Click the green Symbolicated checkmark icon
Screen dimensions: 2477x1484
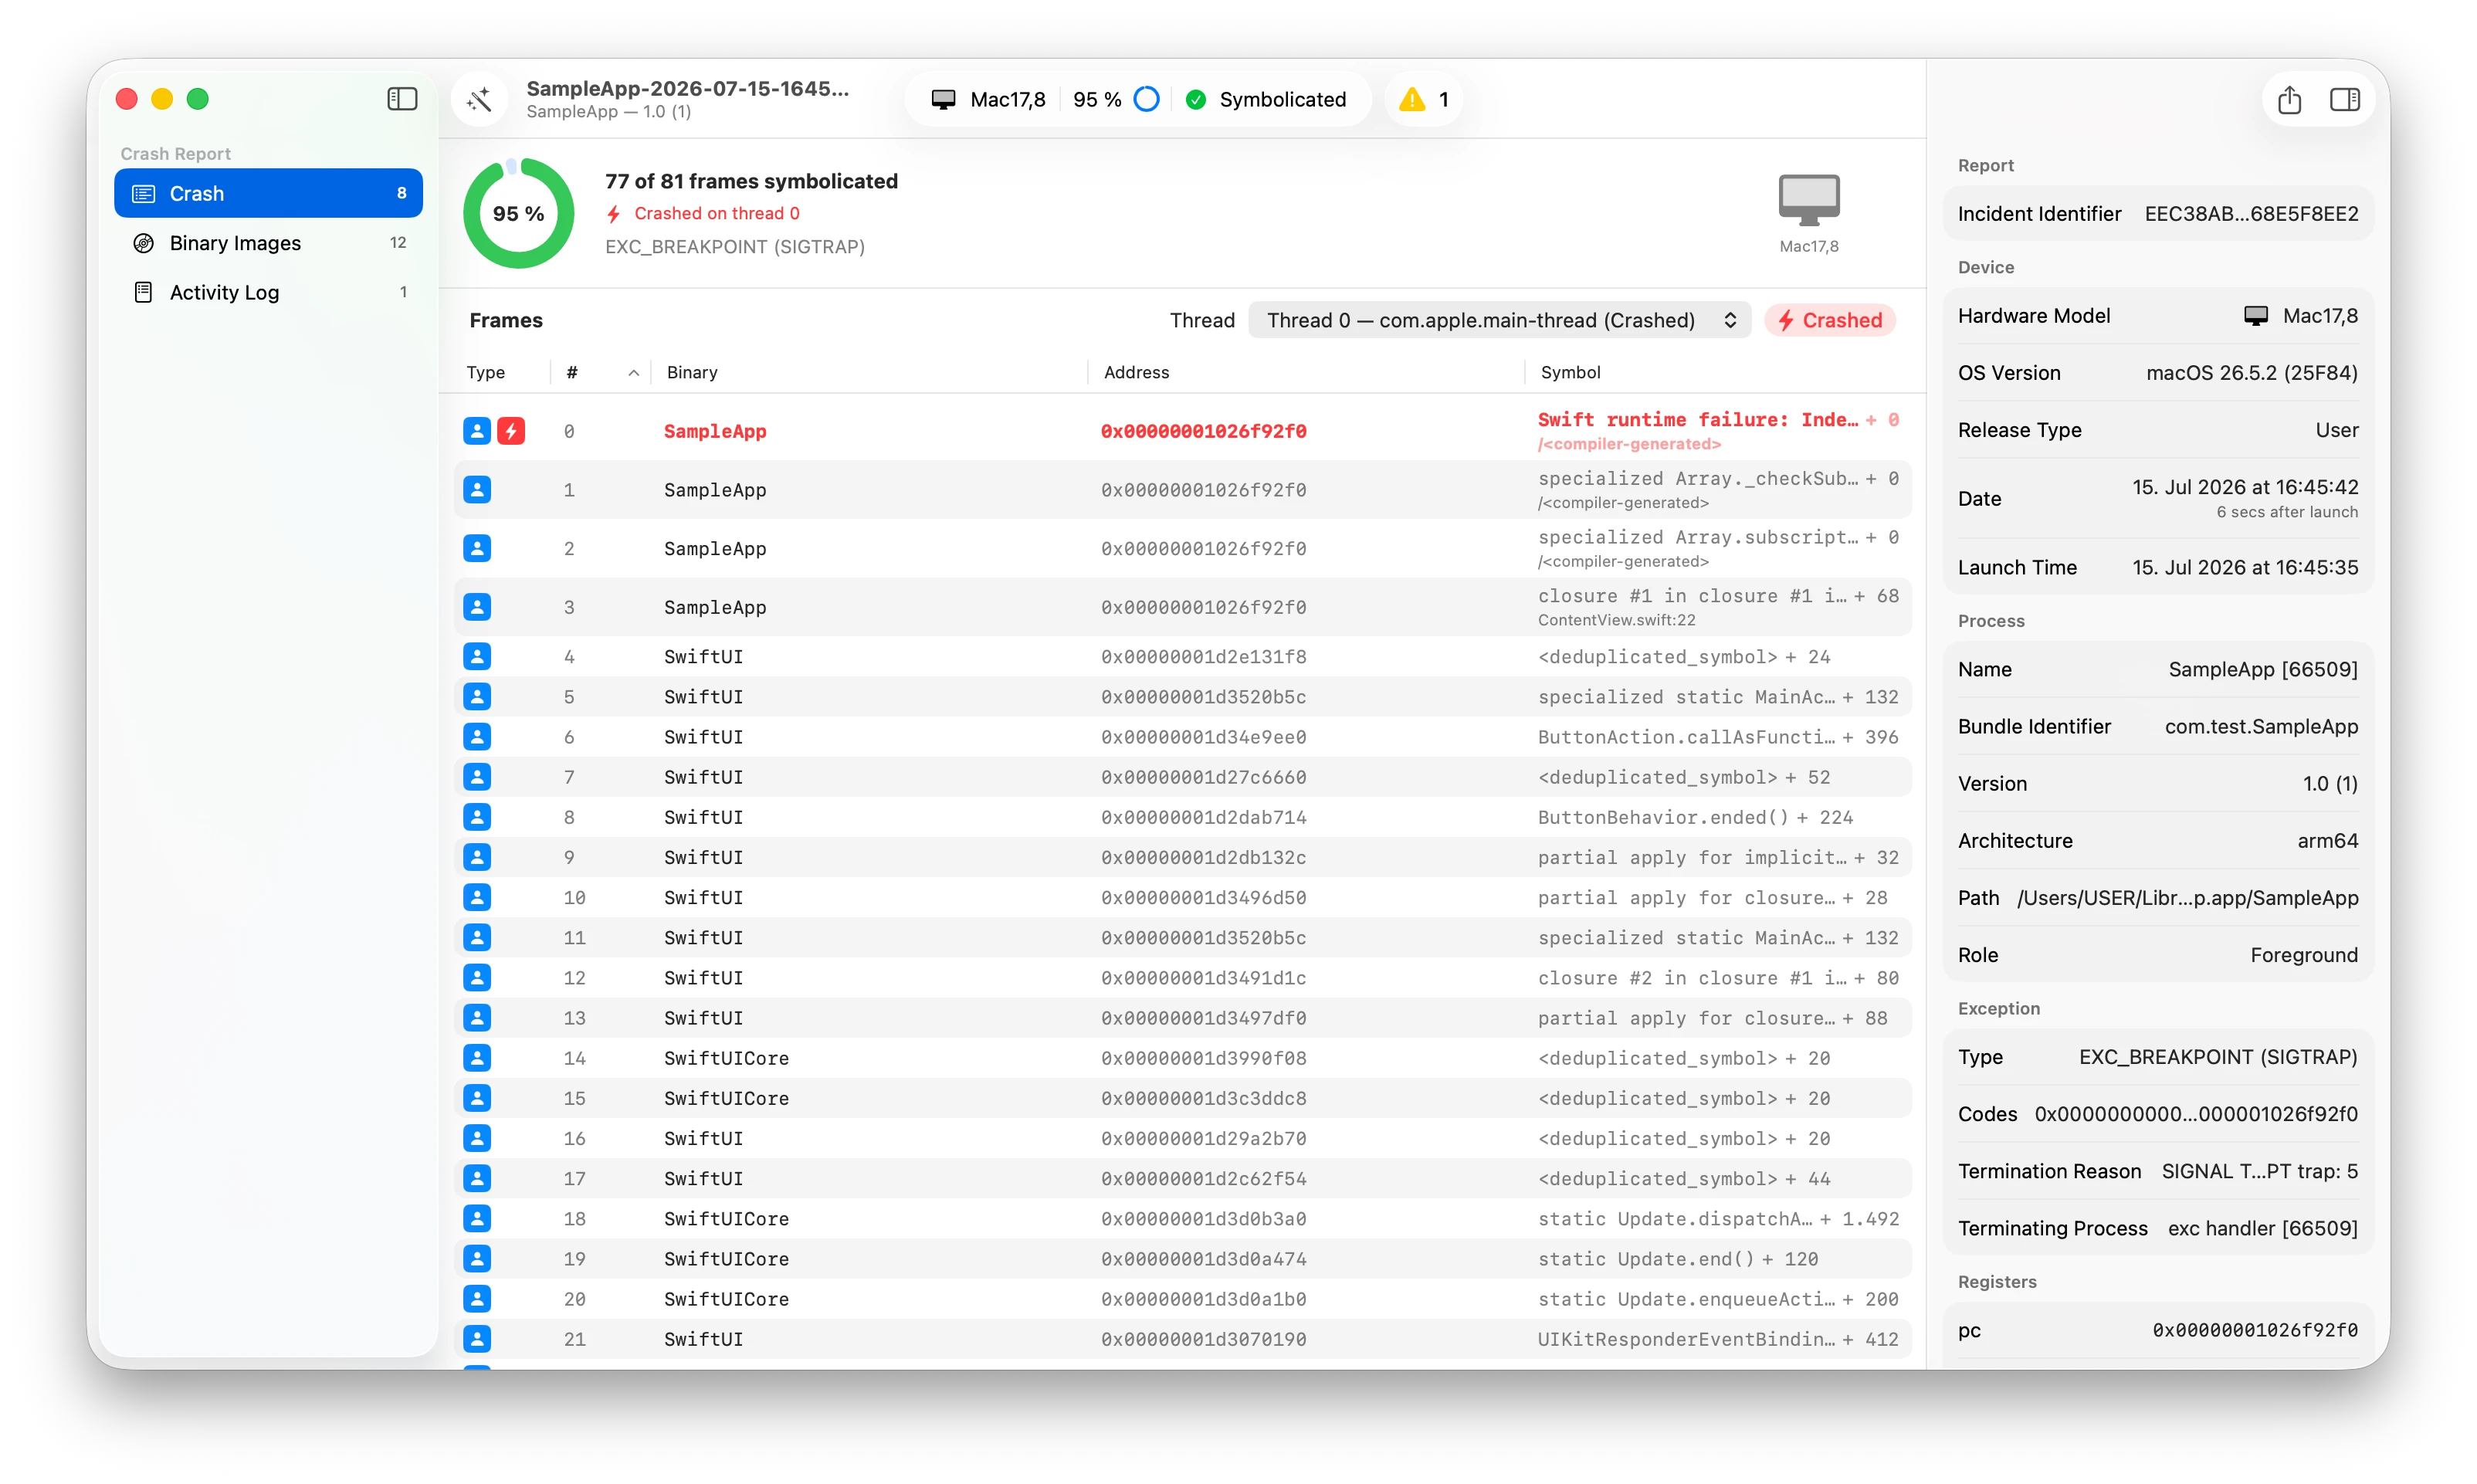click(1195, 99)
